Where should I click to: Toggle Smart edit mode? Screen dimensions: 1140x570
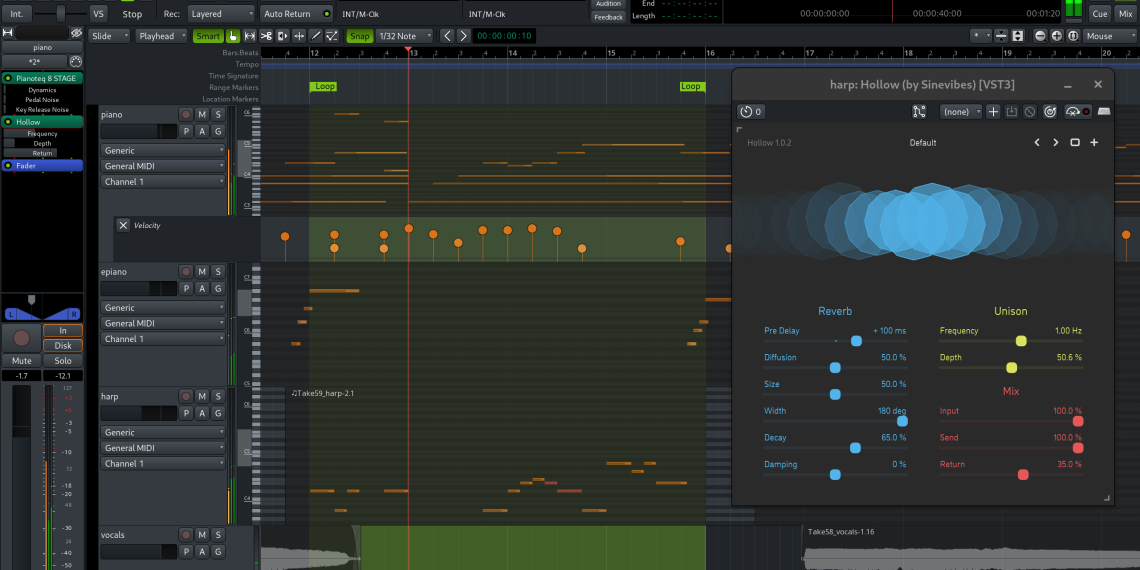click(x=207, y=36)
